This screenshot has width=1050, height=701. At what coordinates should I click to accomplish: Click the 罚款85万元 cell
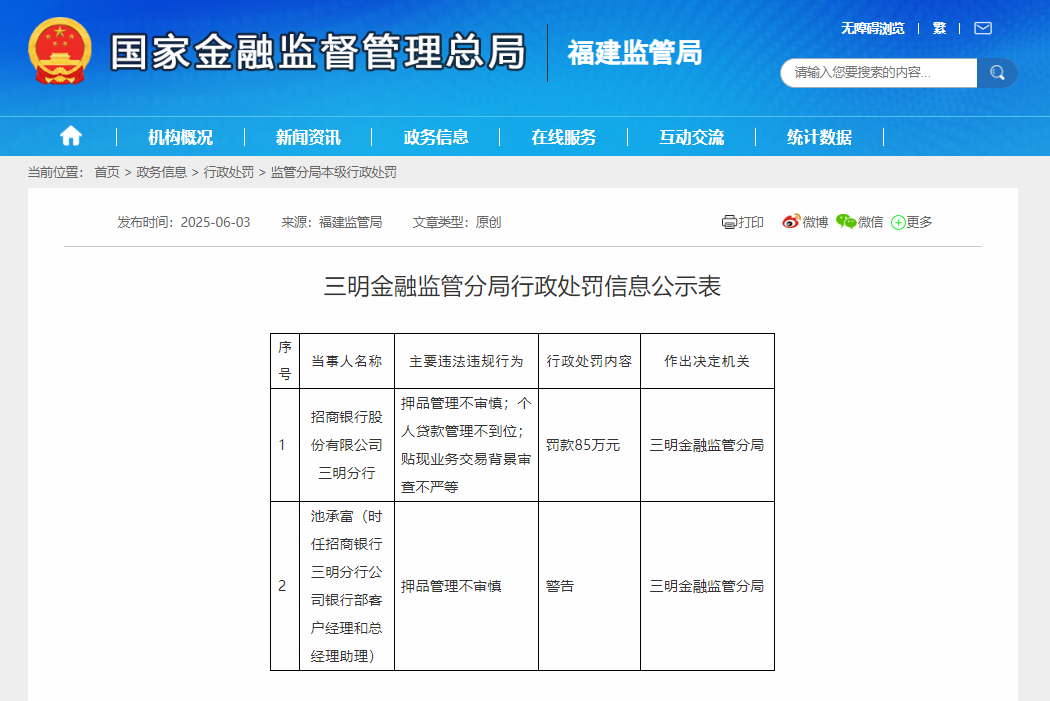click(589, 445)
